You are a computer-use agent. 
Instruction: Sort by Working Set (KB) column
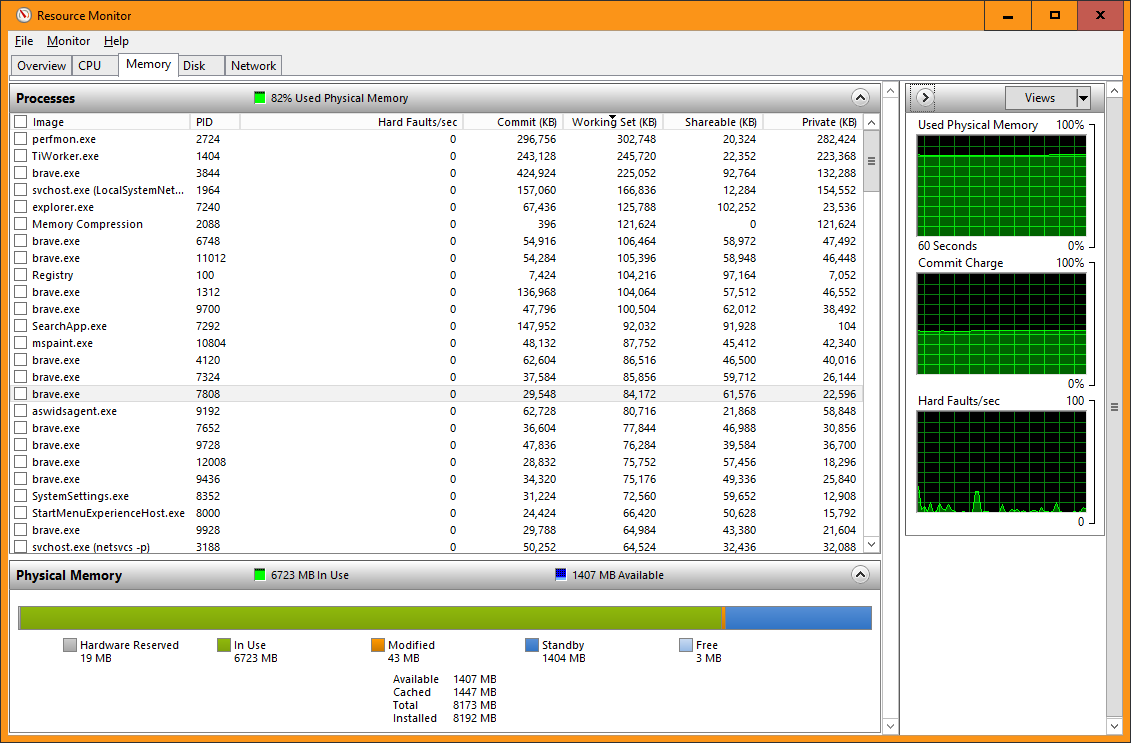[613, 123]
